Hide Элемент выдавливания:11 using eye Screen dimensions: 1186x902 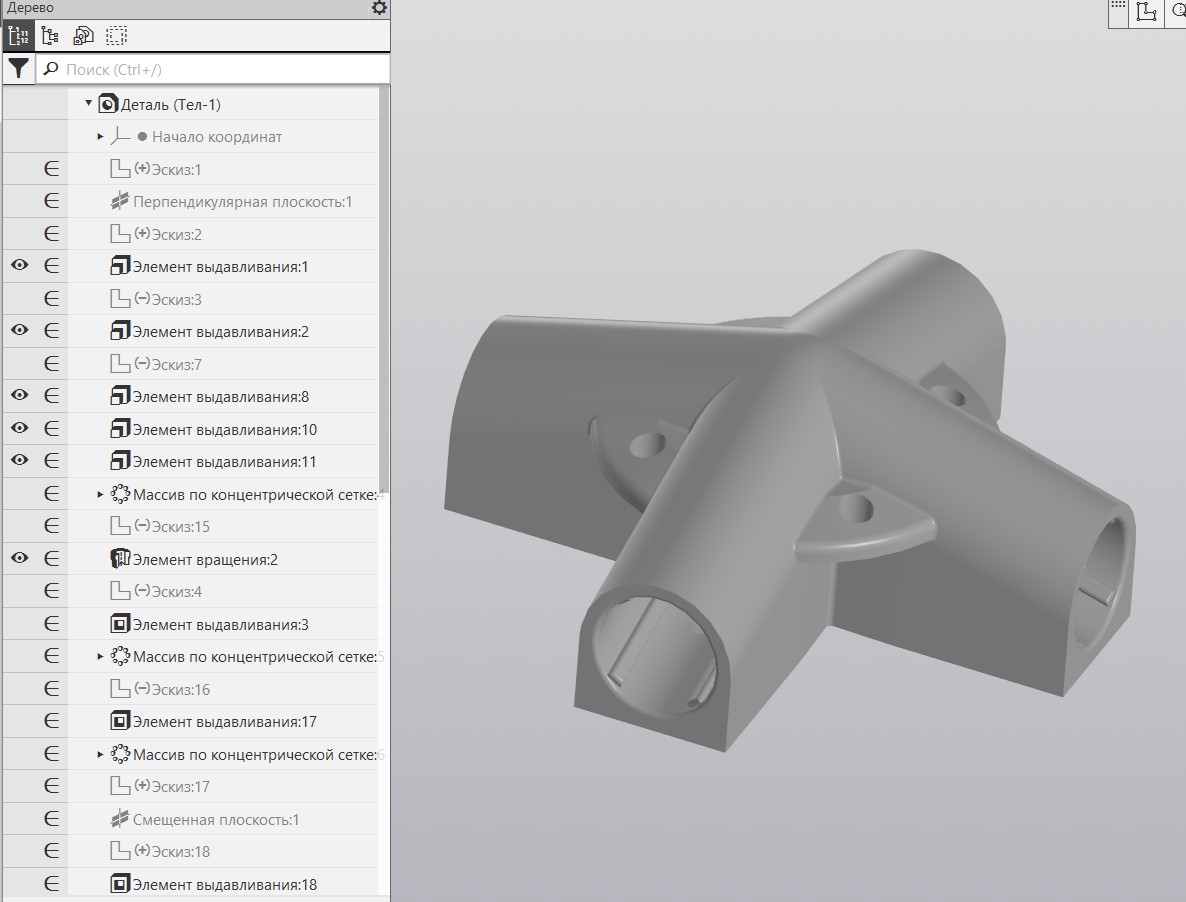(x=20, y=460)
